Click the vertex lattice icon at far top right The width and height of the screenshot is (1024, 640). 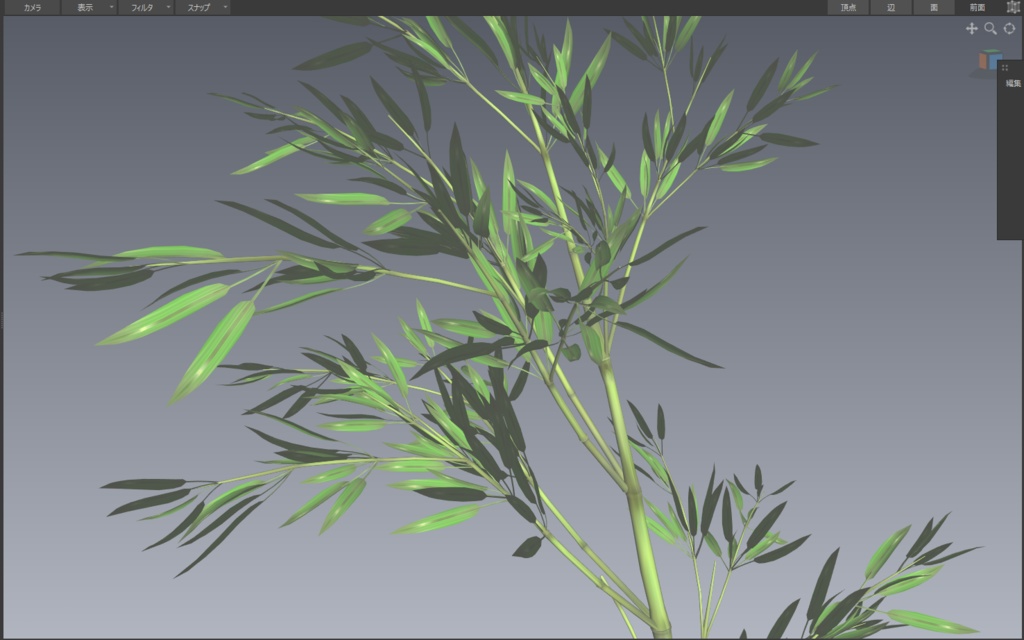(1014, 7)
